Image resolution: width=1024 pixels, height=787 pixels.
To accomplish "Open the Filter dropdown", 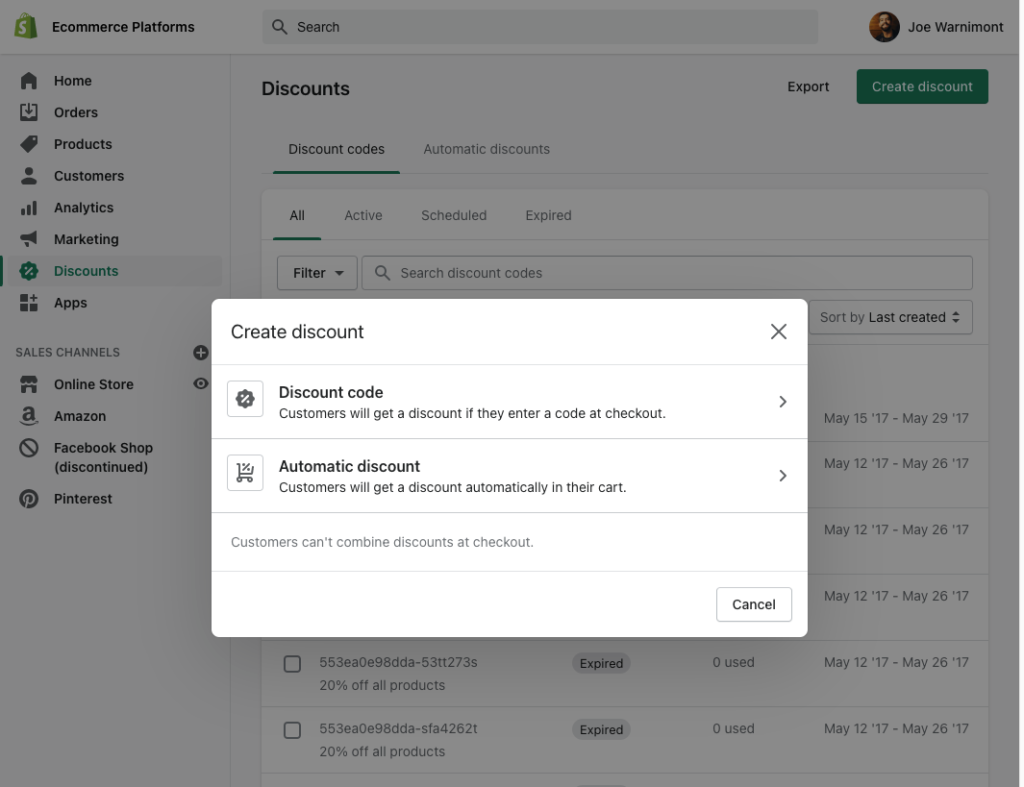I will [317, 273].
